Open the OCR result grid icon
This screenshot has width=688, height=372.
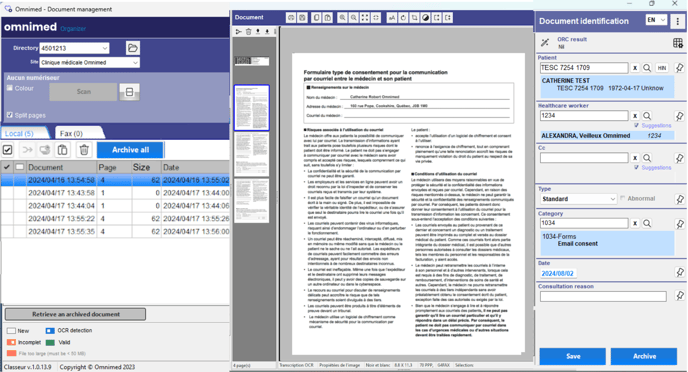[x=678, y=43]
